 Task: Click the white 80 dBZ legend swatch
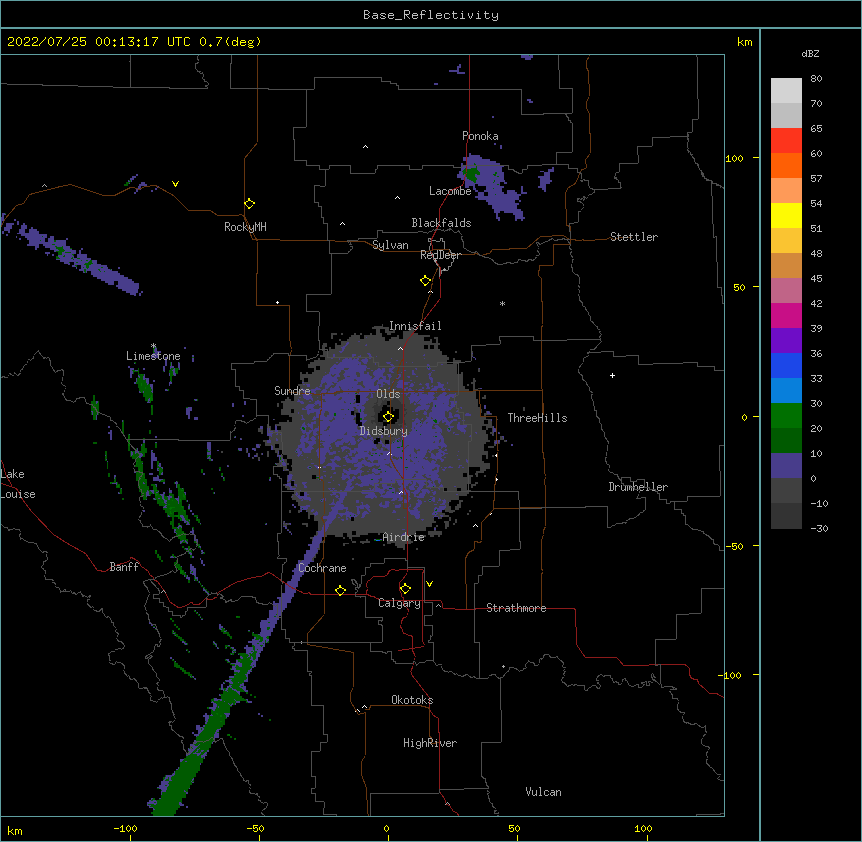(x=786, y=91)
